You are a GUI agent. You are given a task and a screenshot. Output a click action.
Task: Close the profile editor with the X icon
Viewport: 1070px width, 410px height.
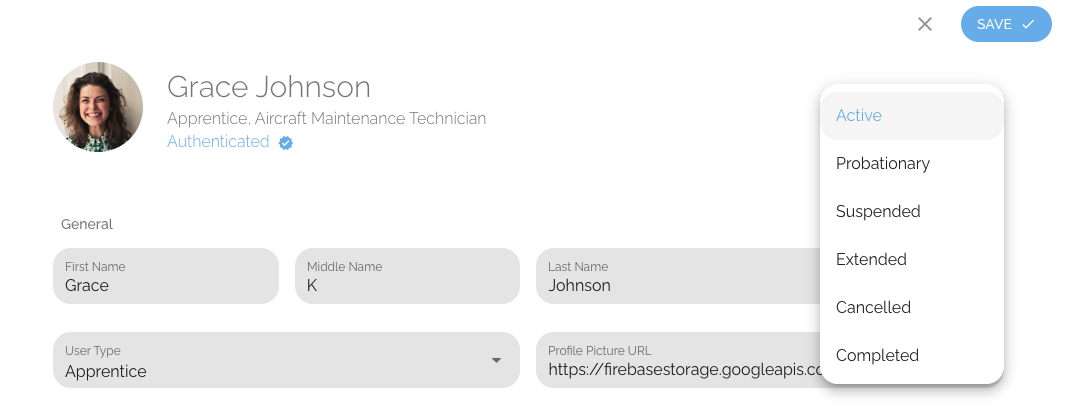tap(925, 25)
